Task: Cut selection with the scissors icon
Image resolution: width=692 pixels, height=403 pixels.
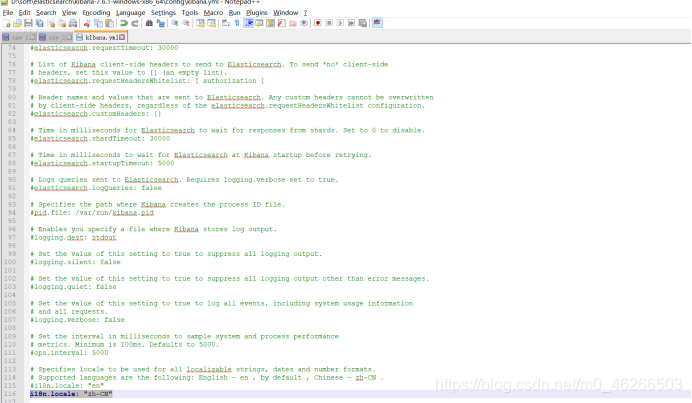Action: click(x=87, y=23)
